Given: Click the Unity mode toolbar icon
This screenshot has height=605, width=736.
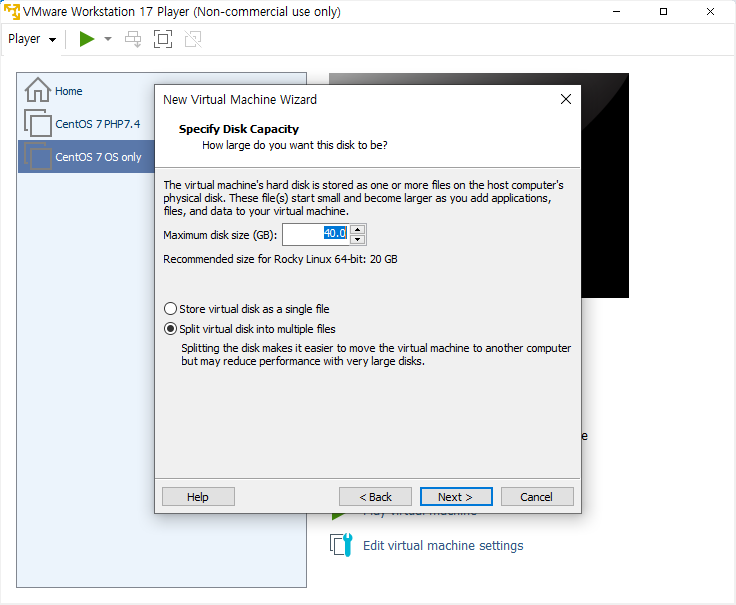Looking at the screenshot, I should coord(193,39).
